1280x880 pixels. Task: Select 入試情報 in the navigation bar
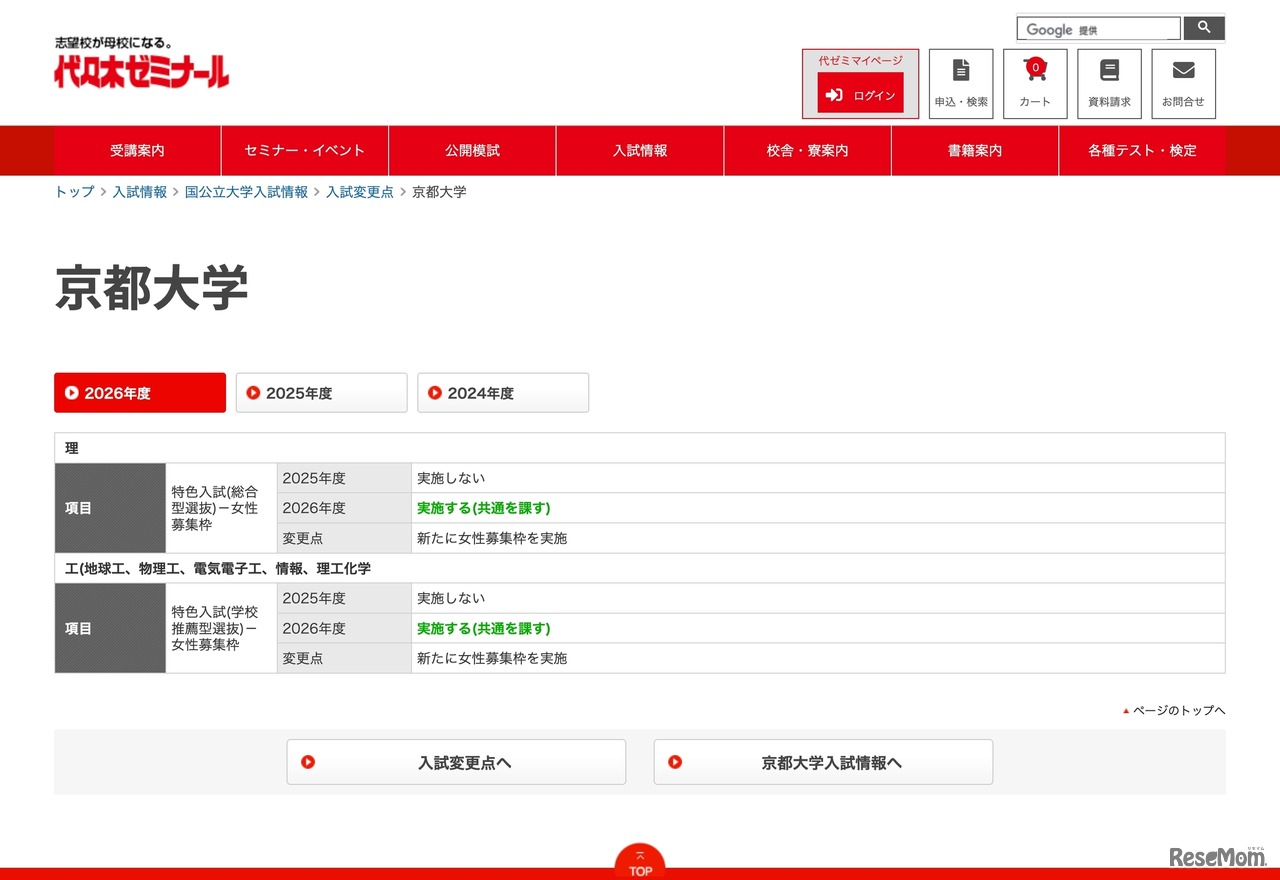[x=640, y=151]
